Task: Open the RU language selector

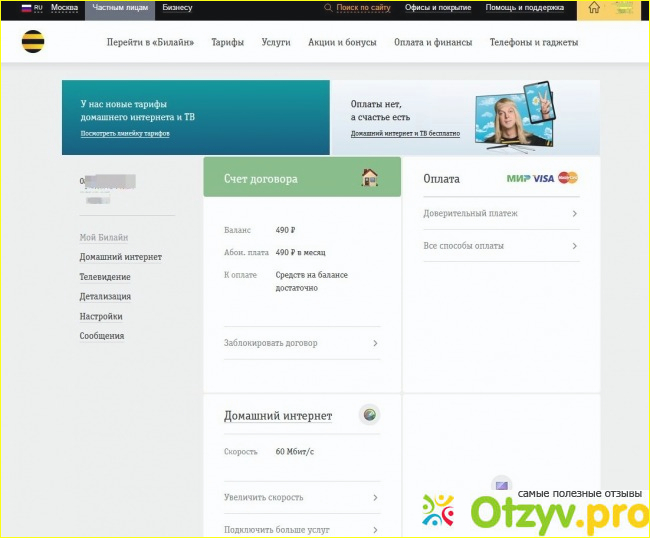Action: coord(32,7)
